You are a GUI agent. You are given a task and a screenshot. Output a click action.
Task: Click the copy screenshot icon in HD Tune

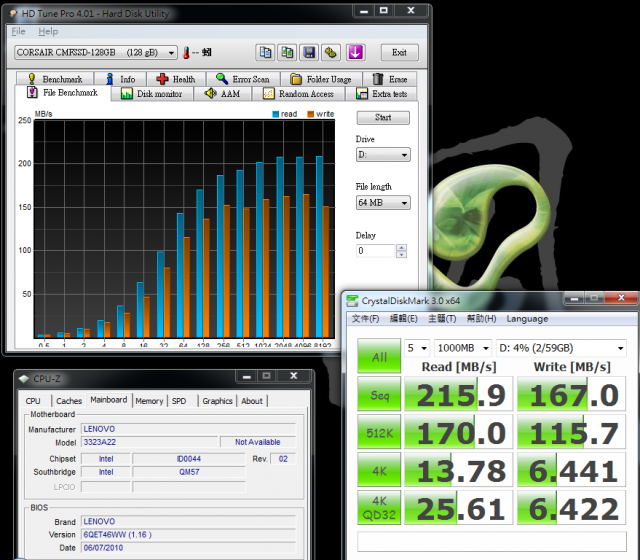(287, 53)
